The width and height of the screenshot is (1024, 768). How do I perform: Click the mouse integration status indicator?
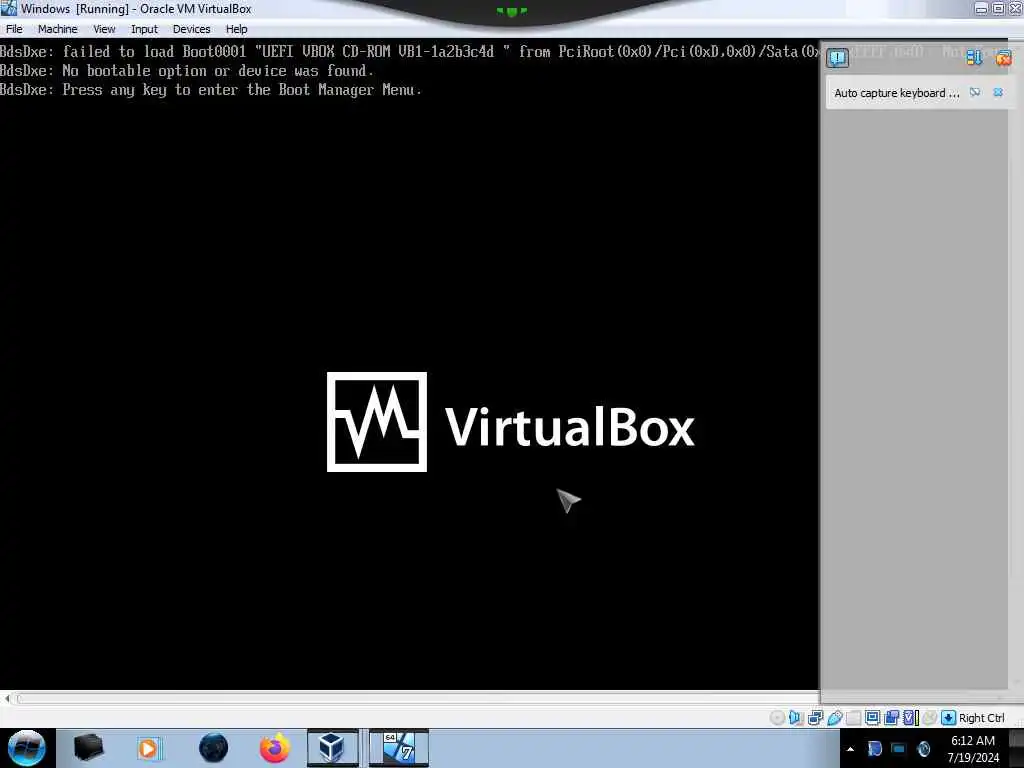[x=930, y=718]
